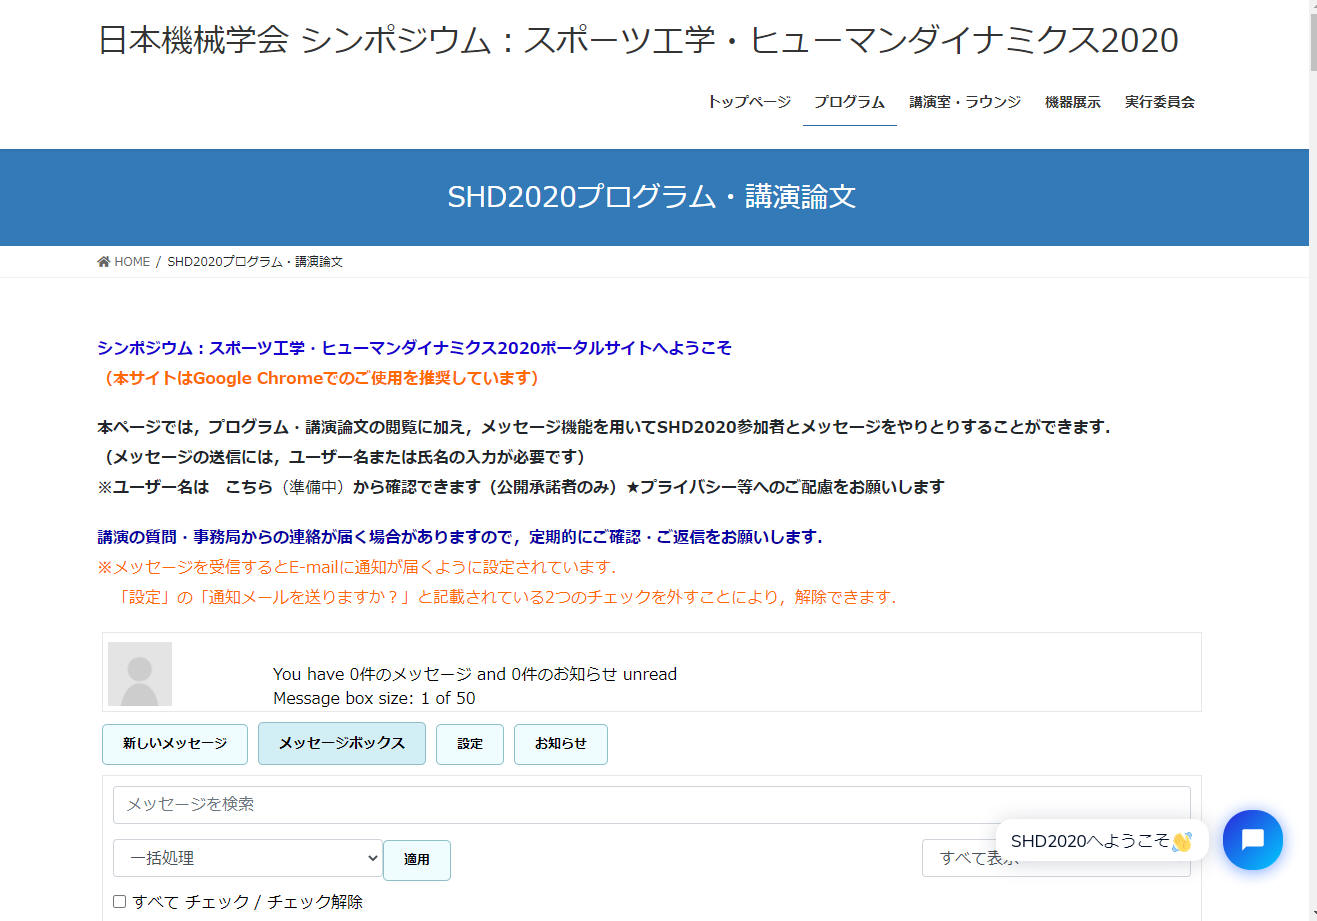Click the Message box size: 1 of 50 text

374,698
